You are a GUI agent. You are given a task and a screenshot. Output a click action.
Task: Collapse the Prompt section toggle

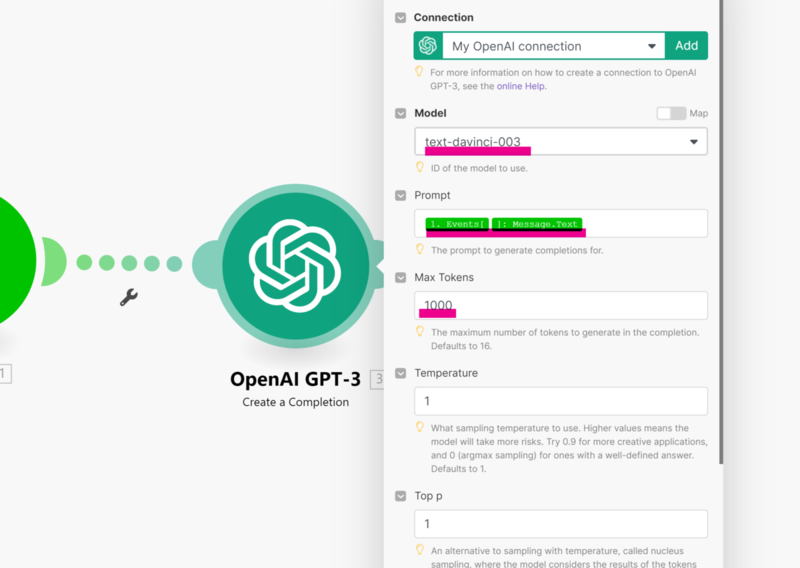[x=401, y=195]
